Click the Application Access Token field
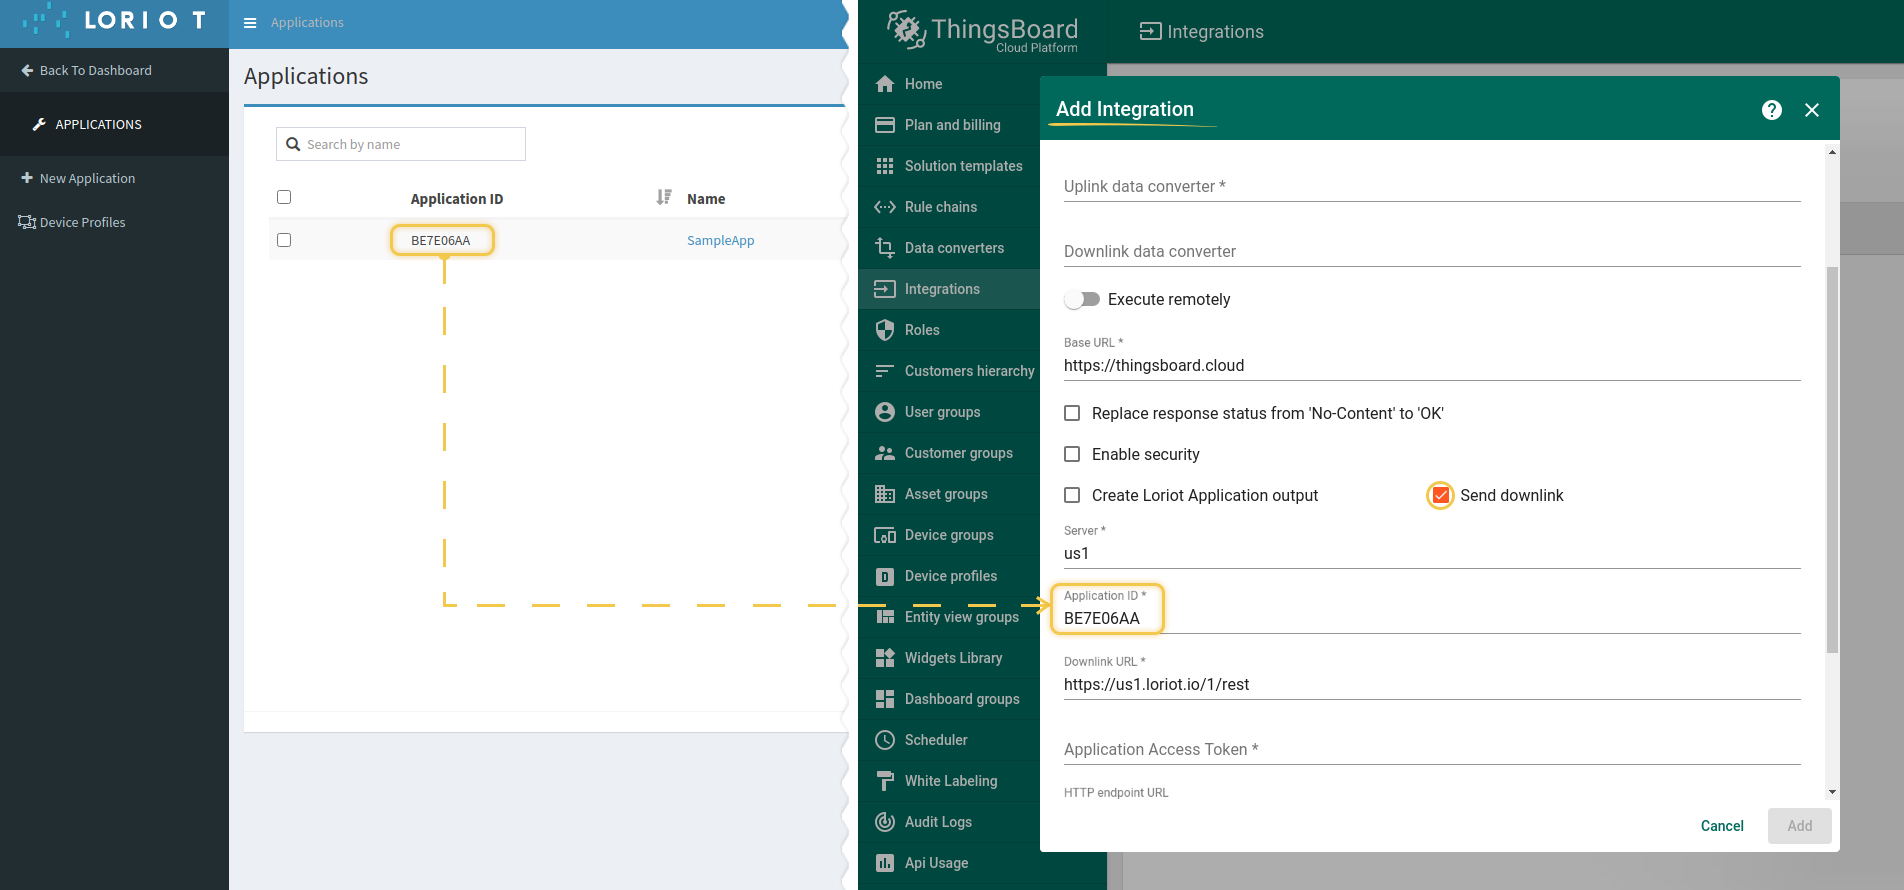Screen dimensions: 1904x890 1432,749
